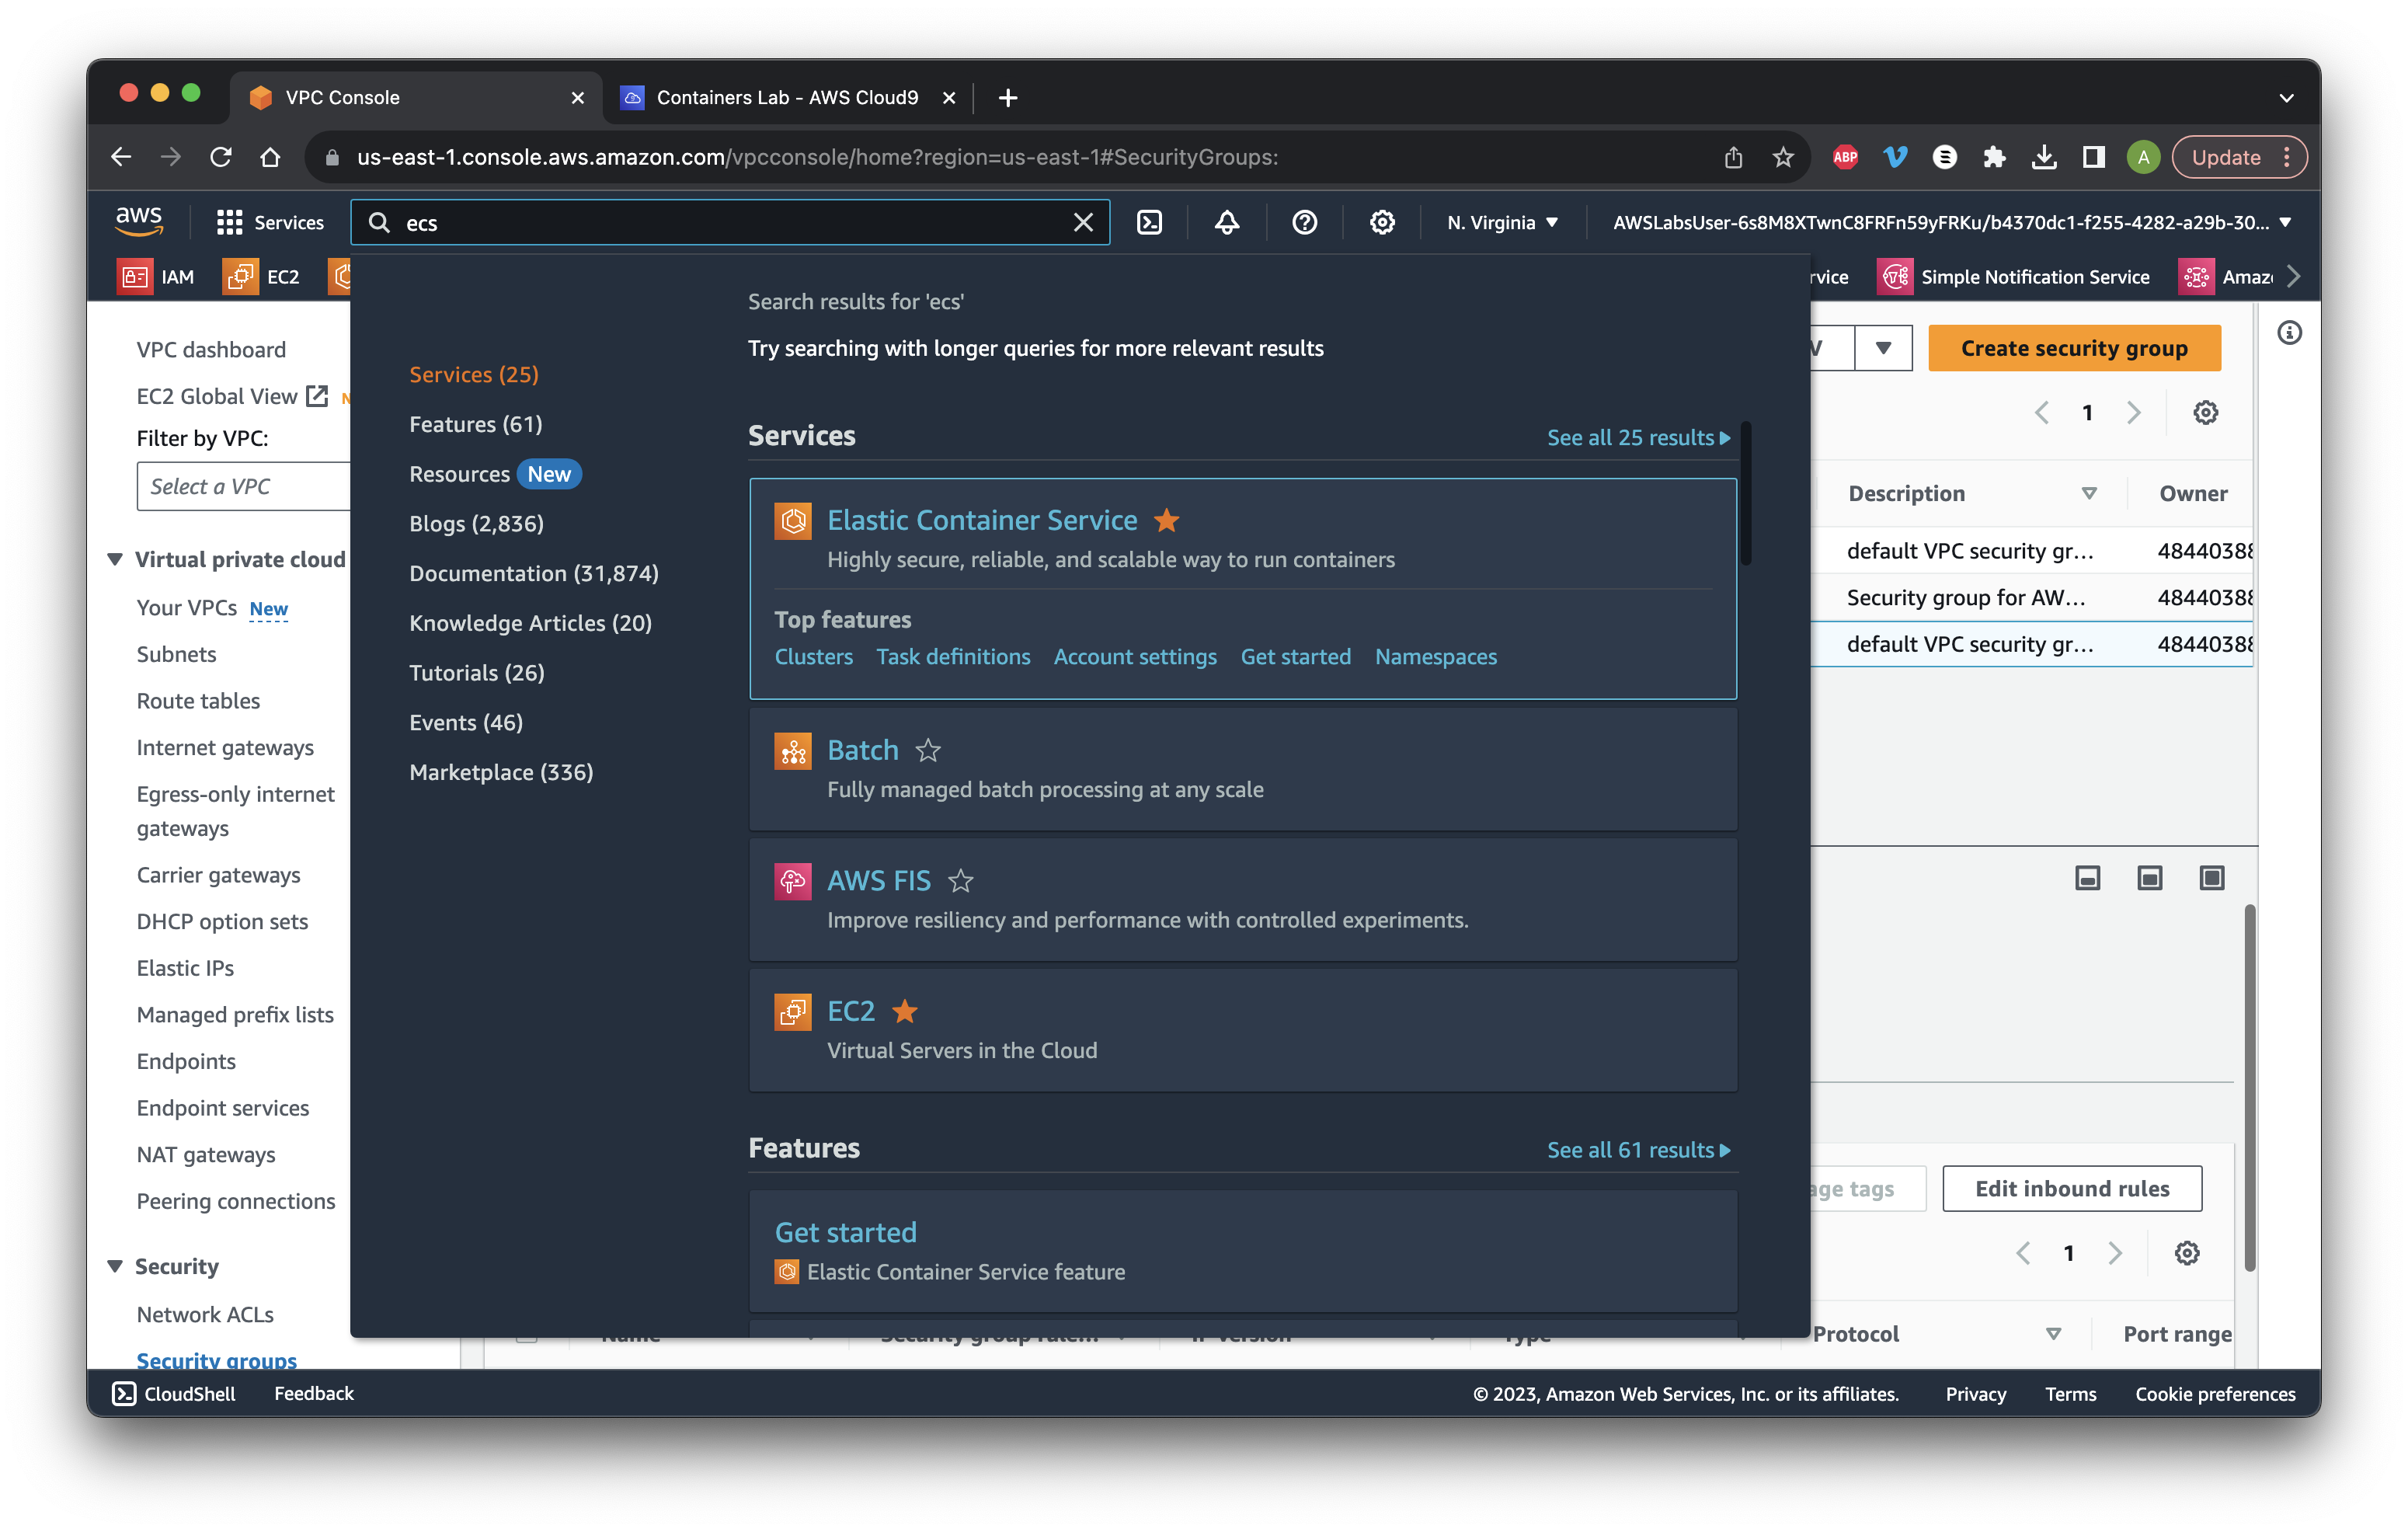Switch to Containers Lab Cloud9 tab

(786, 97)
